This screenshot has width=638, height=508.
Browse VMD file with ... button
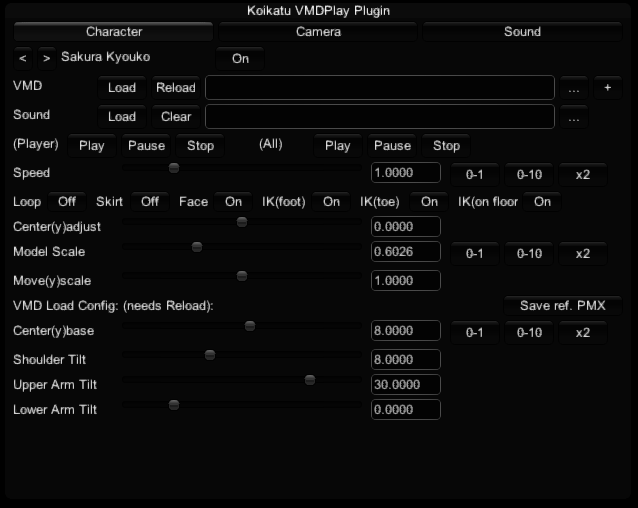[x=574, y=87]
